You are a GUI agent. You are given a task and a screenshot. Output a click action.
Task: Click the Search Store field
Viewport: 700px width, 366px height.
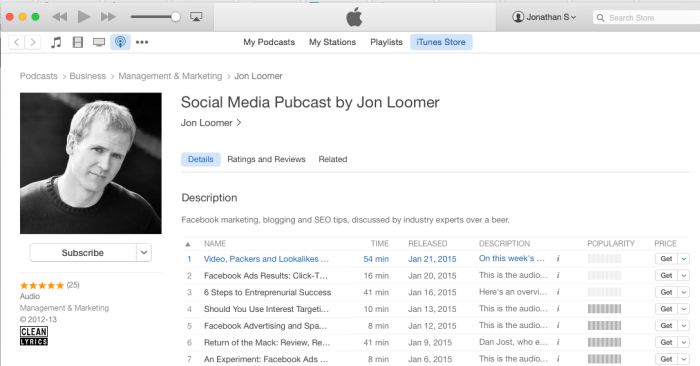(646, 18)
